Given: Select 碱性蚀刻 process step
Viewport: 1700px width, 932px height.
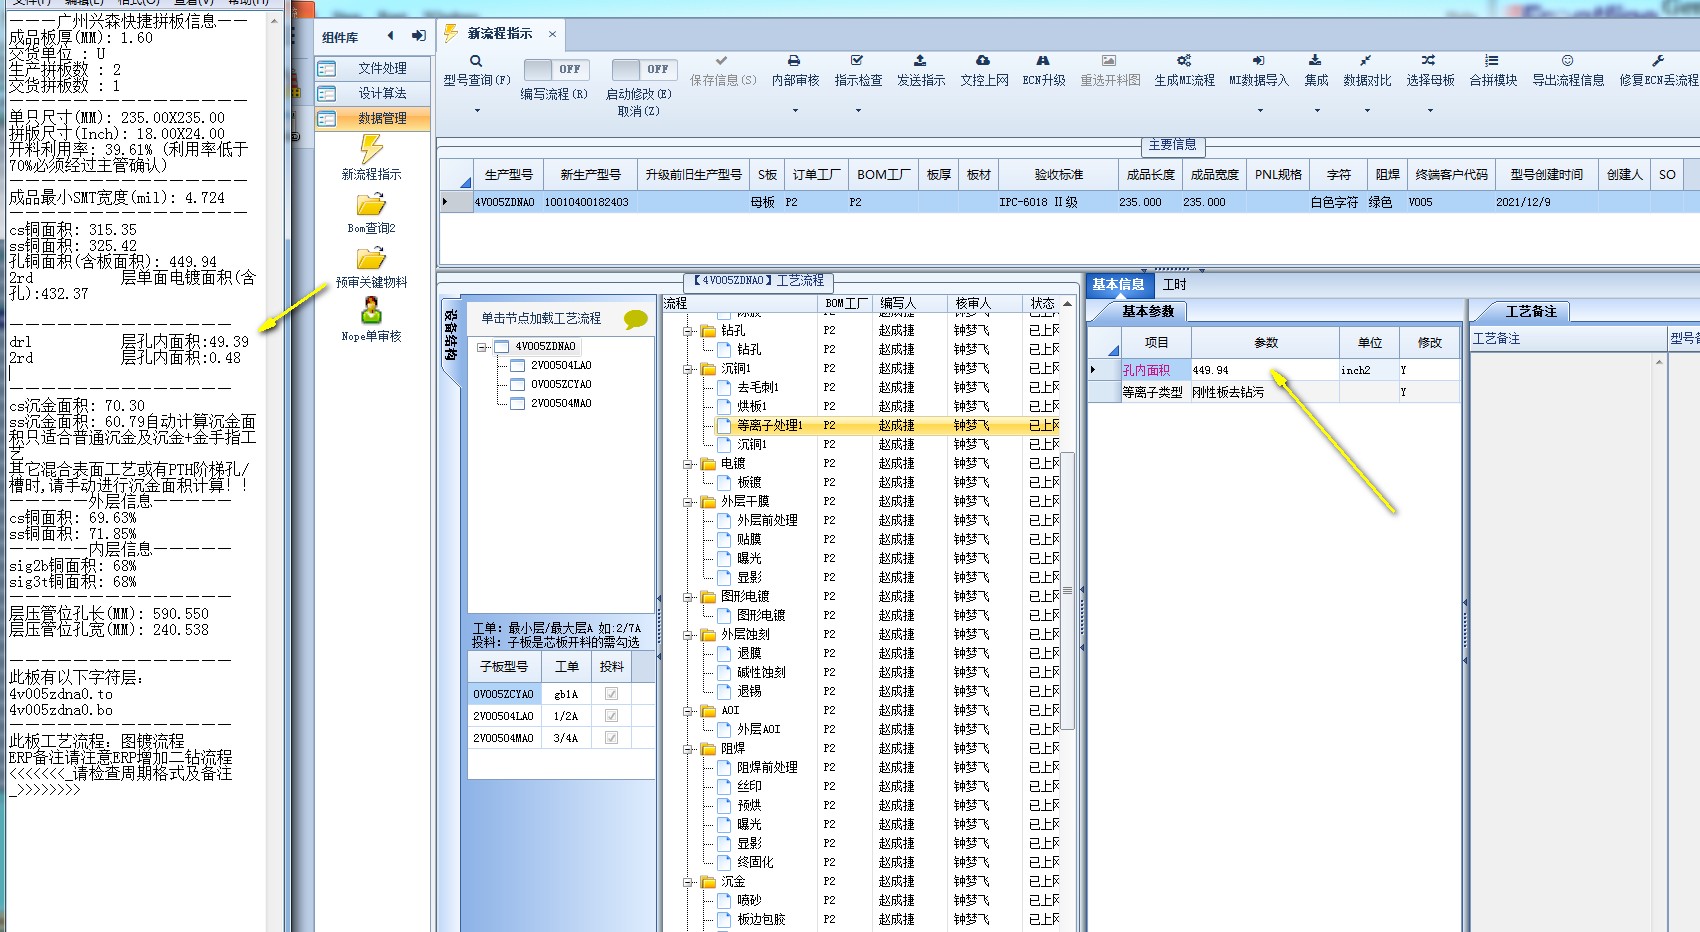Looking at the screenshot, I should pyautogui.click(x=762, y=673).
